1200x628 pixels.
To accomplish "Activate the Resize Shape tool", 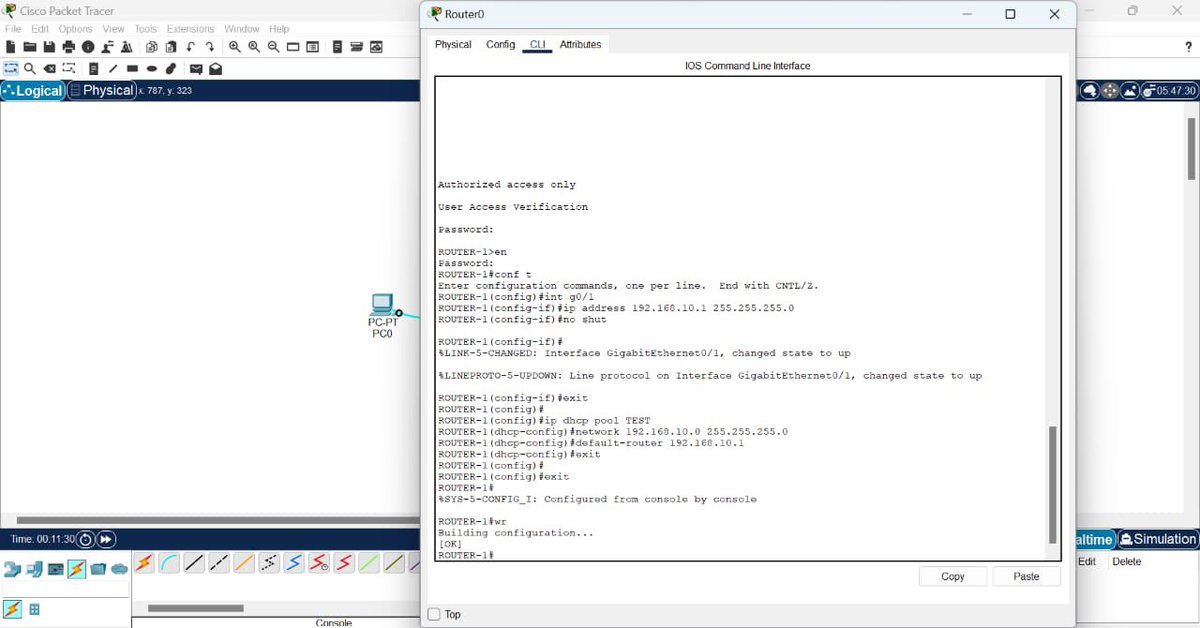I will pyautogui.click(x=69, y=69).
